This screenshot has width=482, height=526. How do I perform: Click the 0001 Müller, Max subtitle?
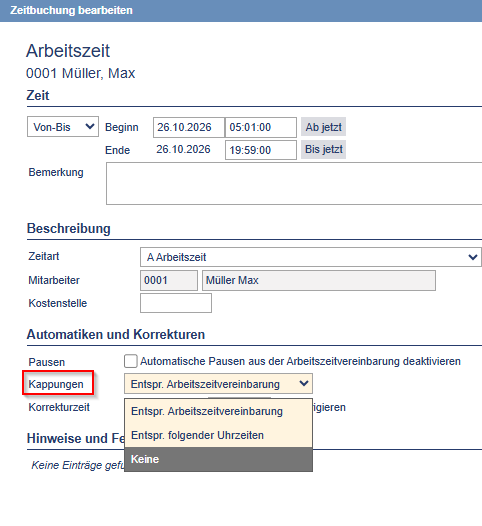tap(81, 73)
